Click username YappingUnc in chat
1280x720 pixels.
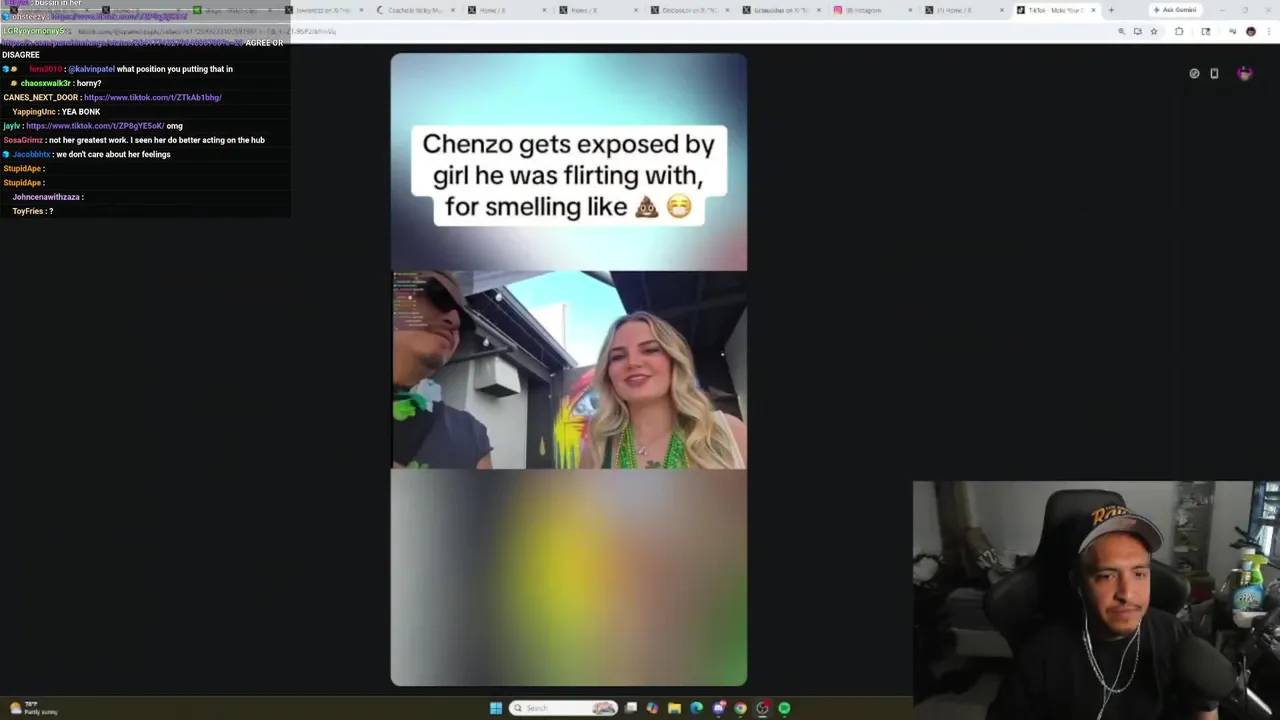(34, 112)
